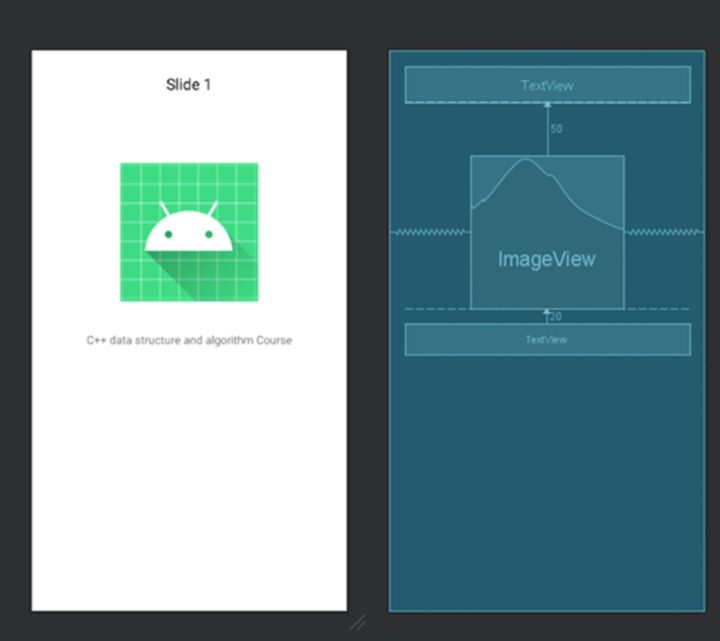Select the "C++ data structure and algorithm Course" text

click(x=189, y=340)
